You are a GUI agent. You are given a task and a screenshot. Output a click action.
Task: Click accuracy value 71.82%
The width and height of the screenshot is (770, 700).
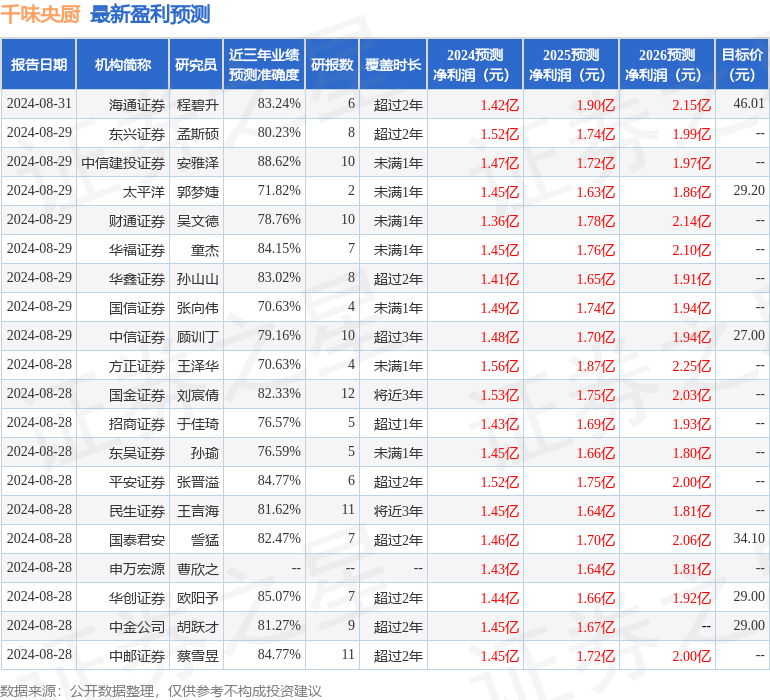(279, 190)
